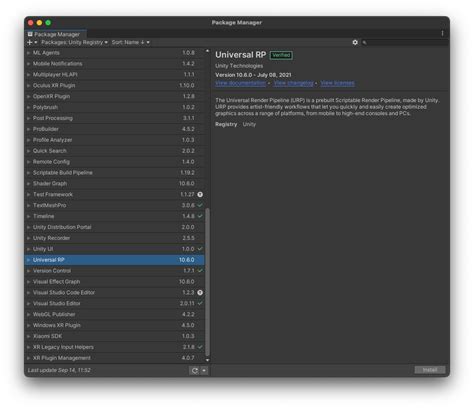Click the View changelog link

pos(293,83)
